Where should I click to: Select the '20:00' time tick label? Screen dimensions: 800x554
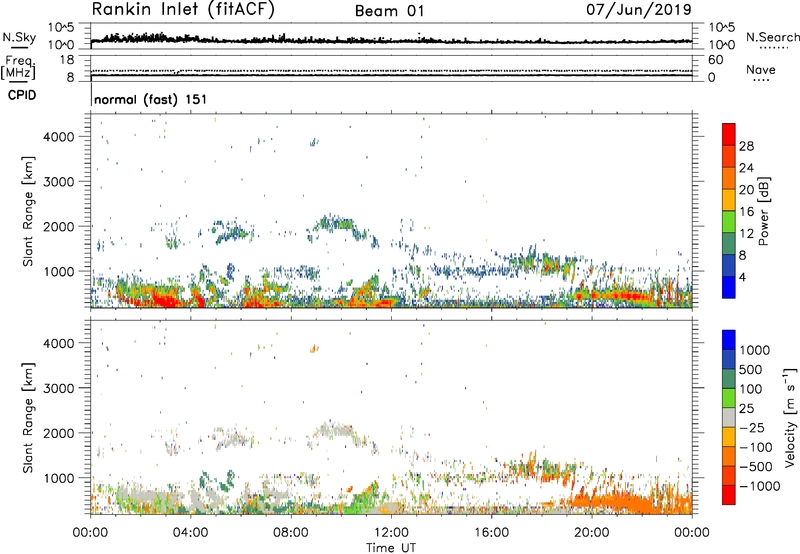591,533
